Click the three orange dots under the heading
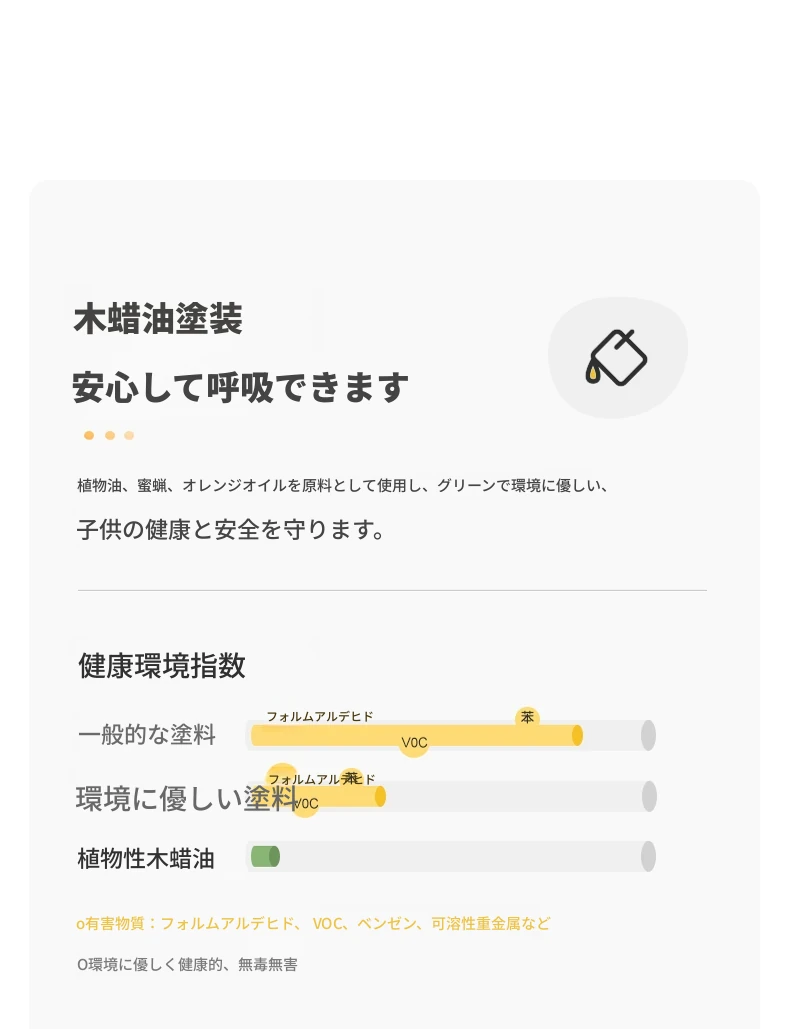Viewport: 790px width, 1029px height. pyautogui.click(x=109, y=435)
